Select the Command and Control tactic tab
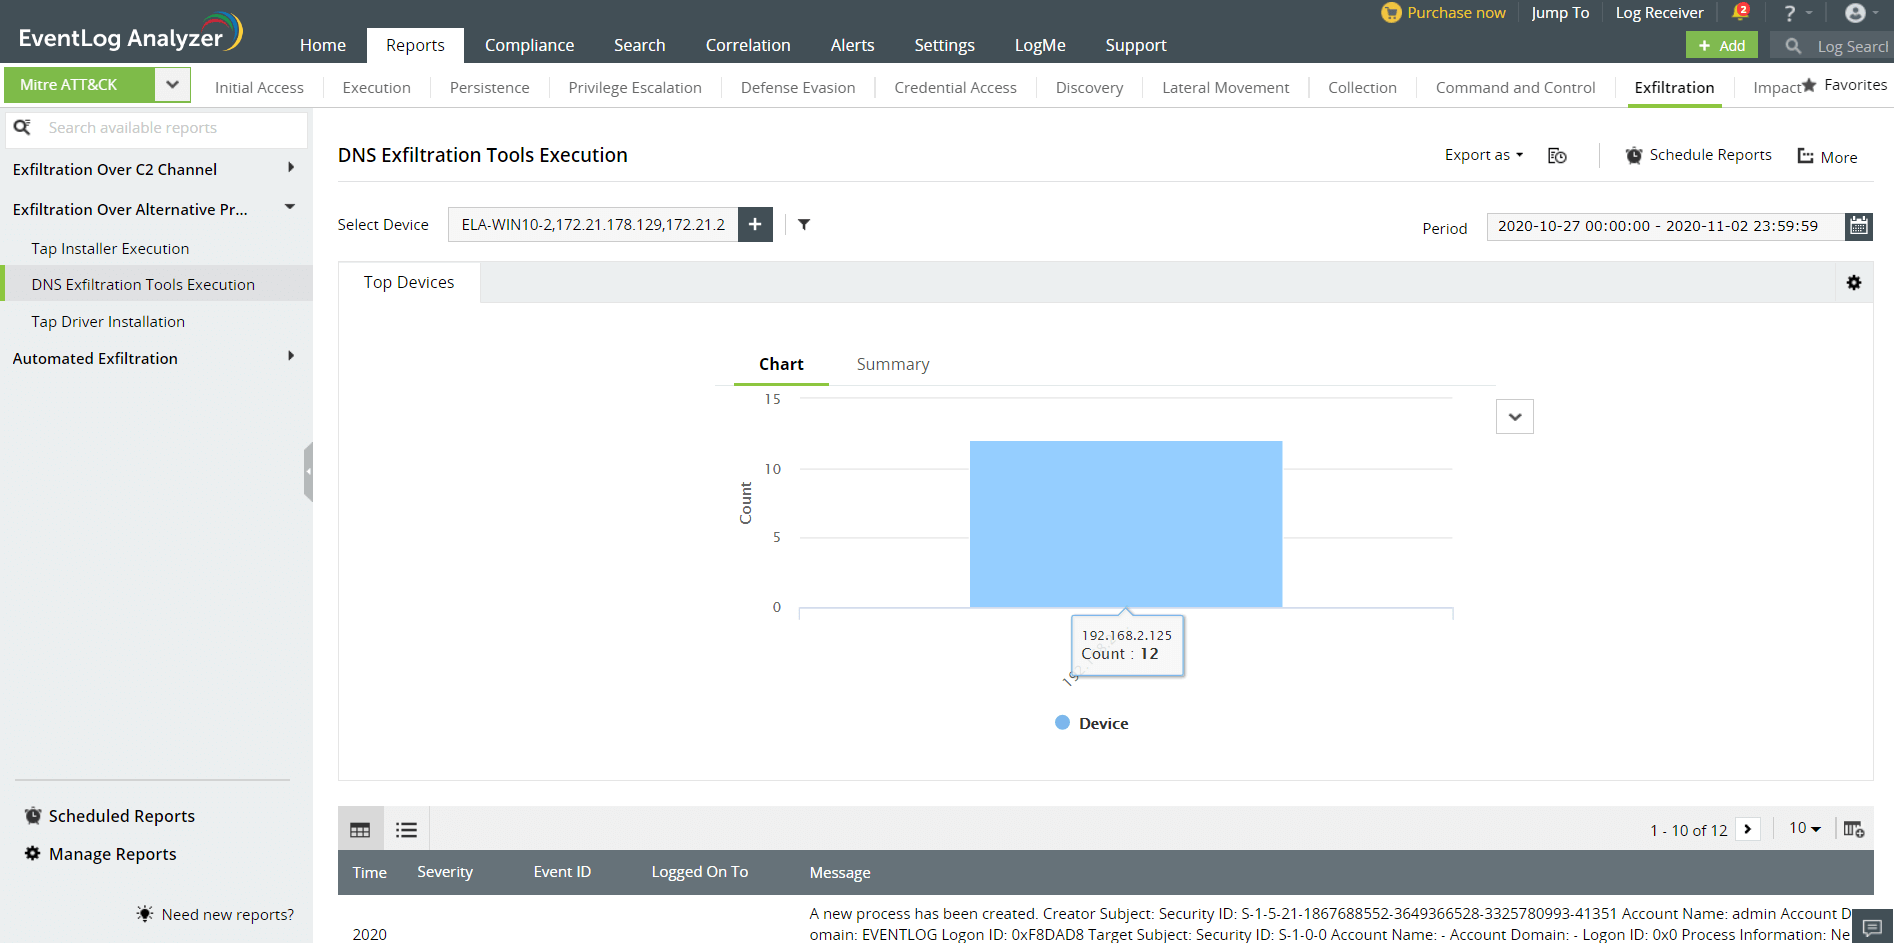 pos(1516,87)
